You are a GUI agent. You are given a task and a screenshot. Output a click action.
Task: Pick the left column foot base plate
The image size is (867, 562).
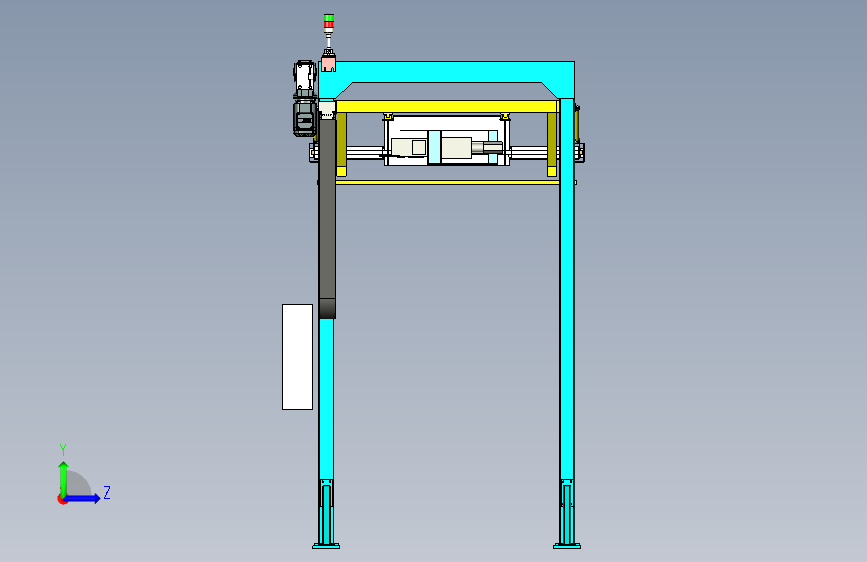[326, 547]
